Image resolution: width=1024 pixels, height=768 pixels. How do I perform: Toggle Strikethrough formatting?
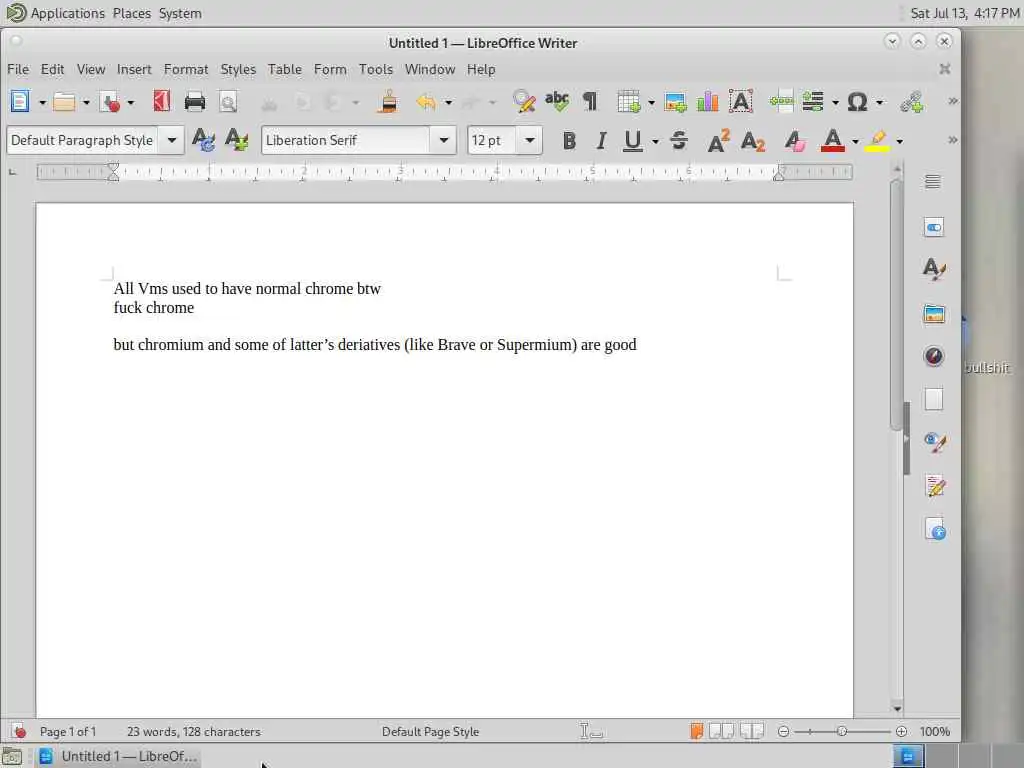point(679,140)
